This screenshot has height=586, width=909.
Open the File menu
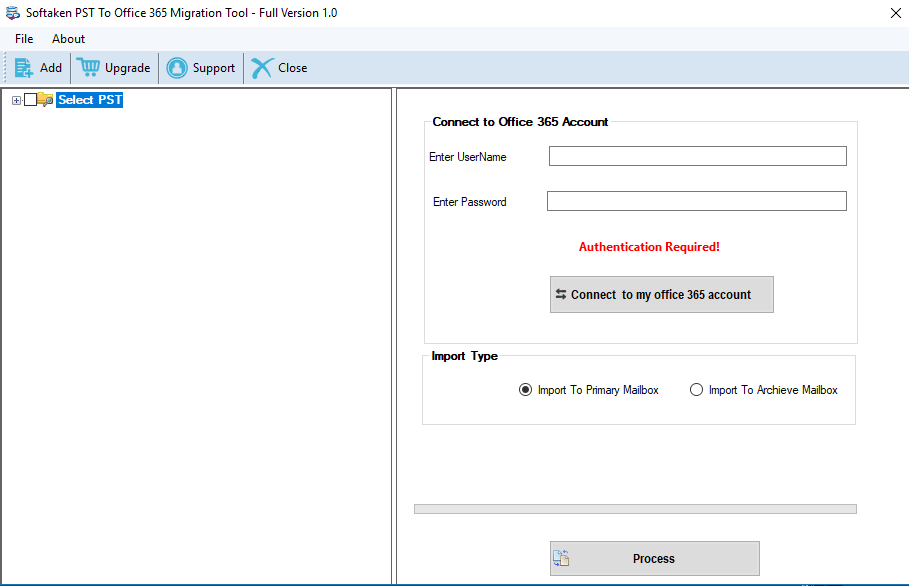coord(24,39)
